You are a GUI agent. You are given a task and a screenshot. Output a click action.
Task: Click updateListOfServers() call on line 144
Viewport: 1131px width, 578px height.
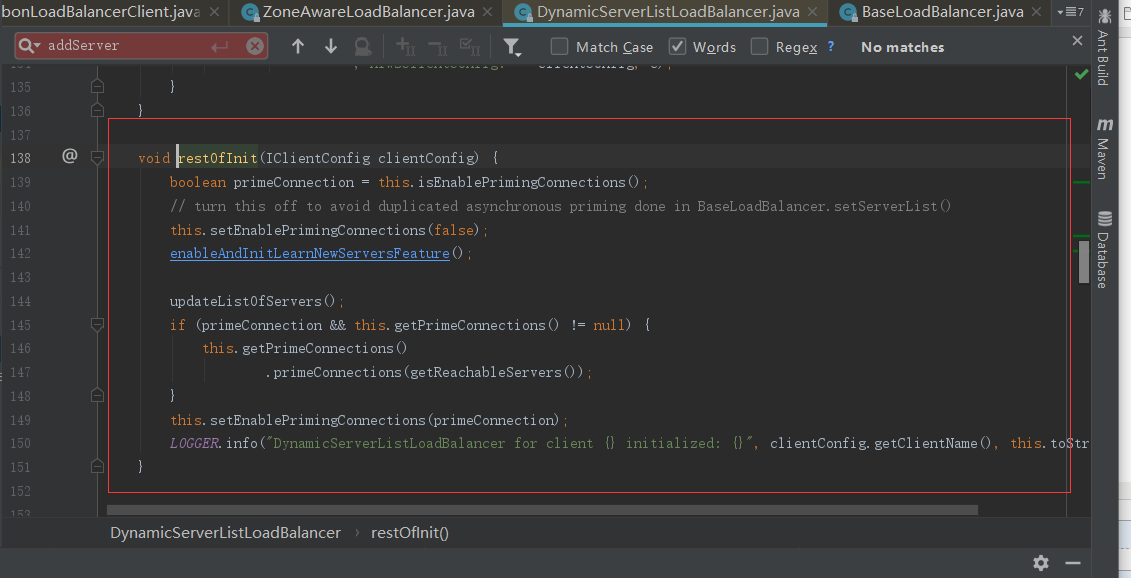tap(252, 301)
